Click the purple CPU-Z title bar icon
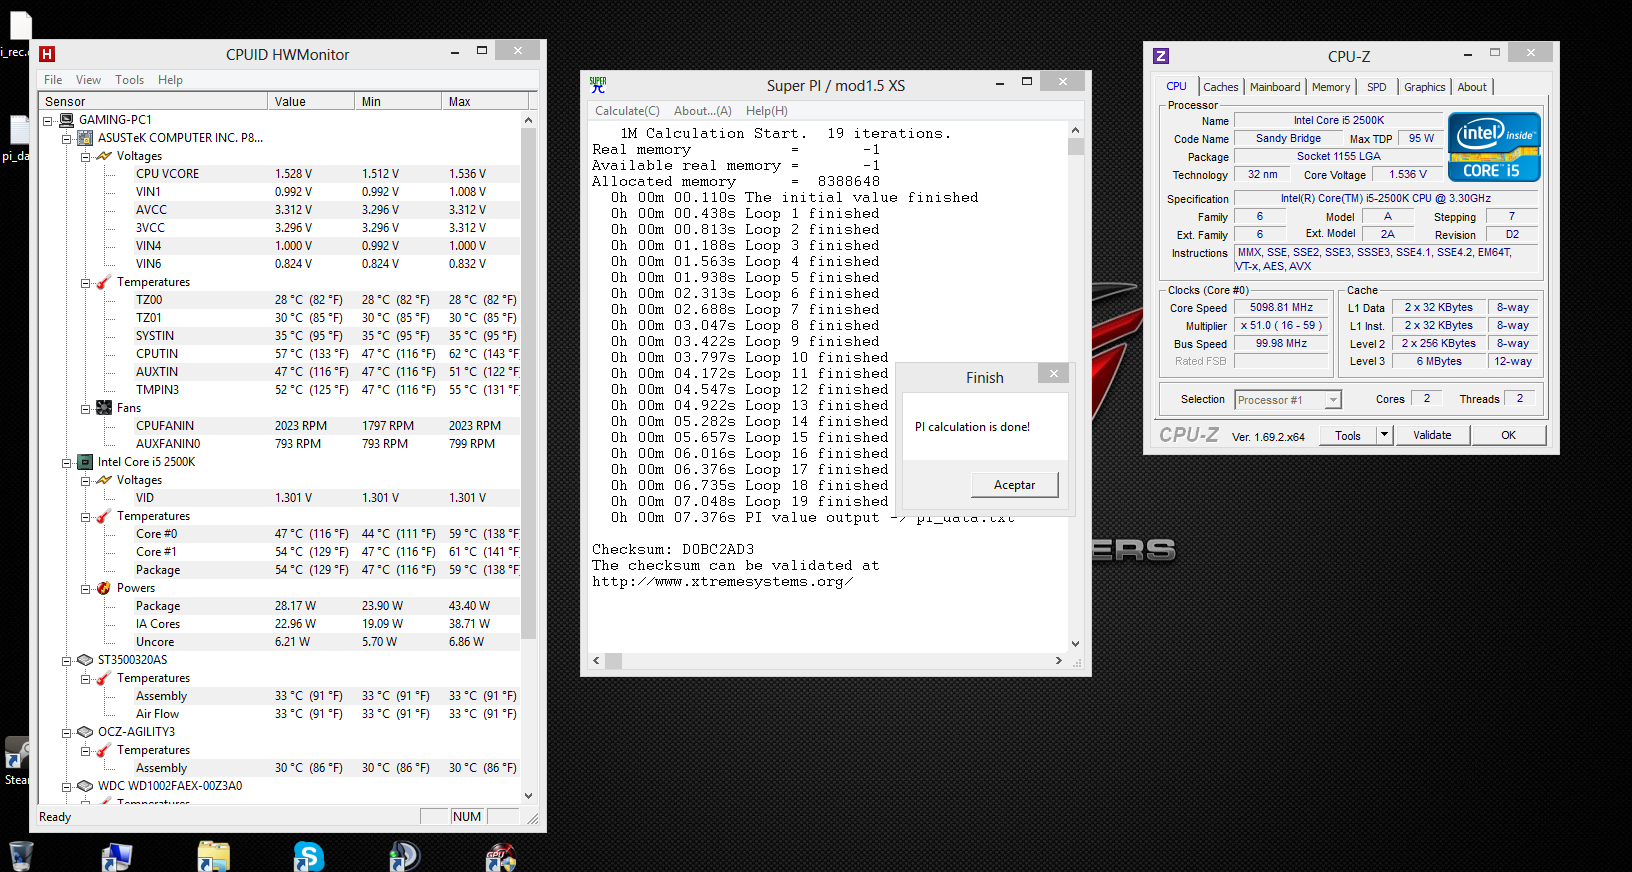This screenshot has width=1632, height=872. click(x=1161, y=56)
